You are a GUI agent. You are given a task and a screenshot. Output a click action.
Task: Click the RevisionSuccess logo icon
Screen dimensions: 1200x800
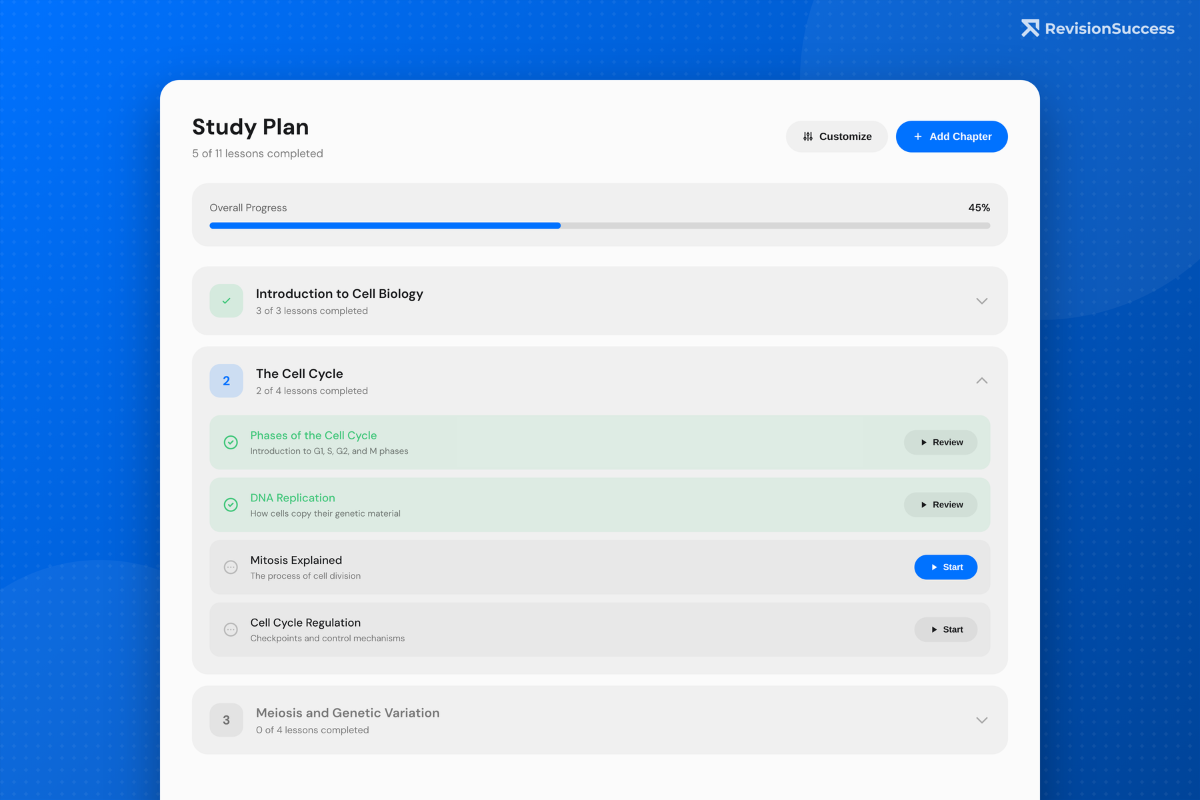pyautogui.click(x=1030, y=28)
